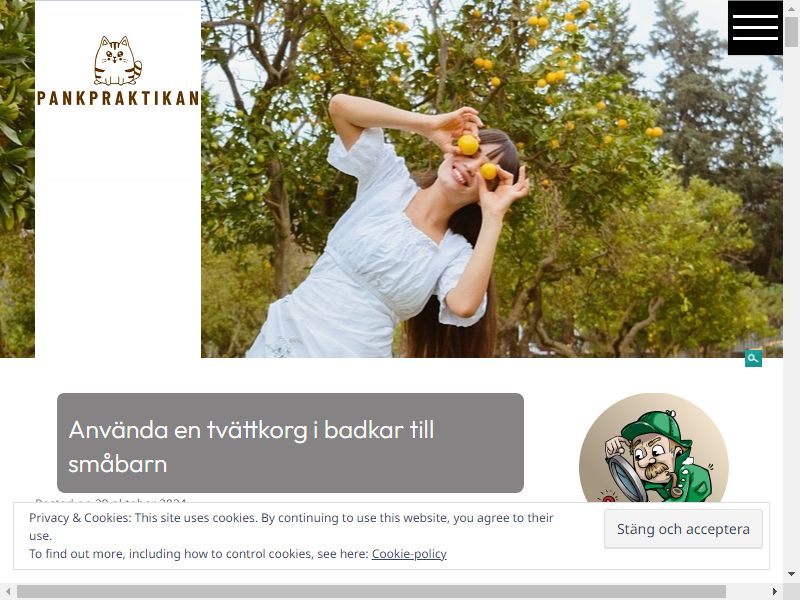Image resolution: width=800 pixels, height=600 pixels.
Task: Click the down arrow on vertical scrollbar
Action: [x=791, y=574]
